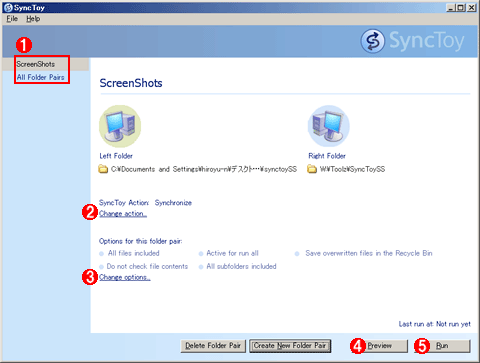Click the Left Folder computer icon
Image resolution: width=480 pixels, height=363 pixels.
click(x=120, y=126)
